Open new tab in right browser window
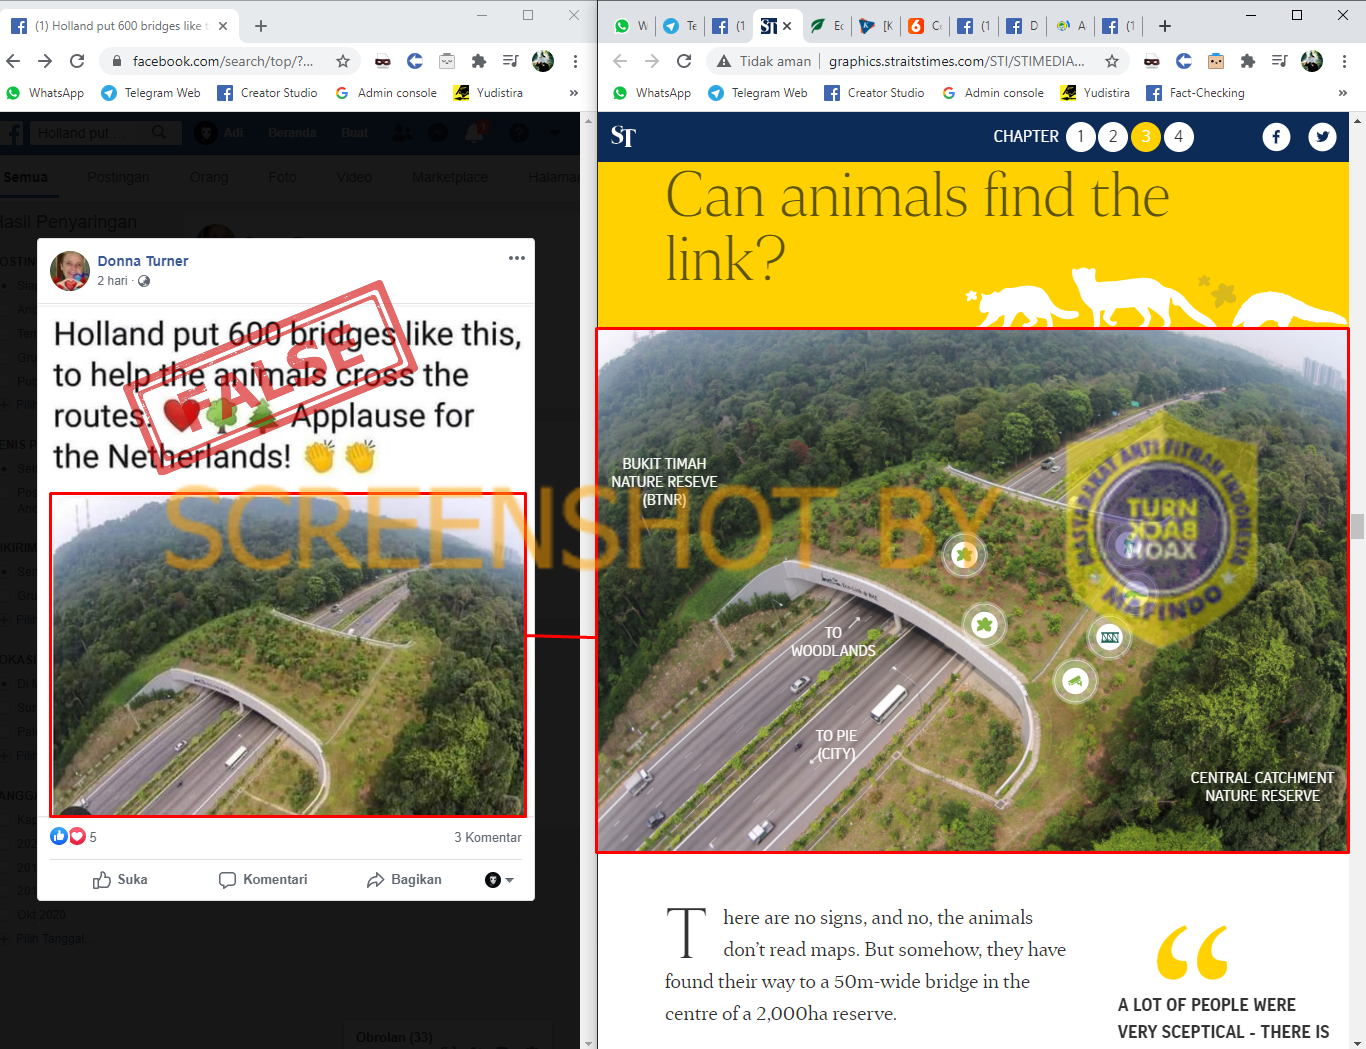The width and height of the screenshot is (1366, 1049). pyautogui.click(x=1165, y=26)
